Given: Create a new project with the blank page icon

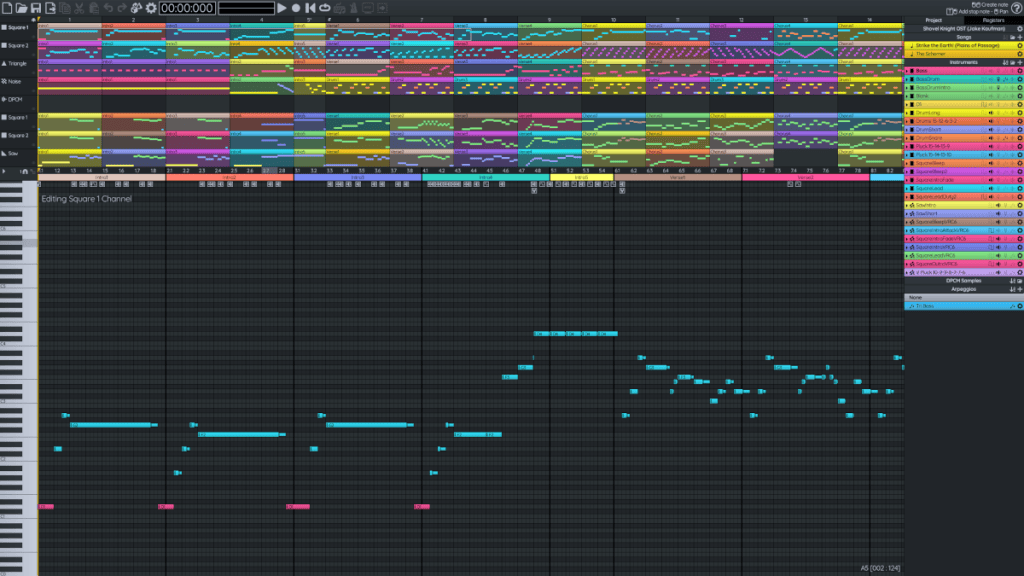Looking at the screenshot, I should coord(7,8).
